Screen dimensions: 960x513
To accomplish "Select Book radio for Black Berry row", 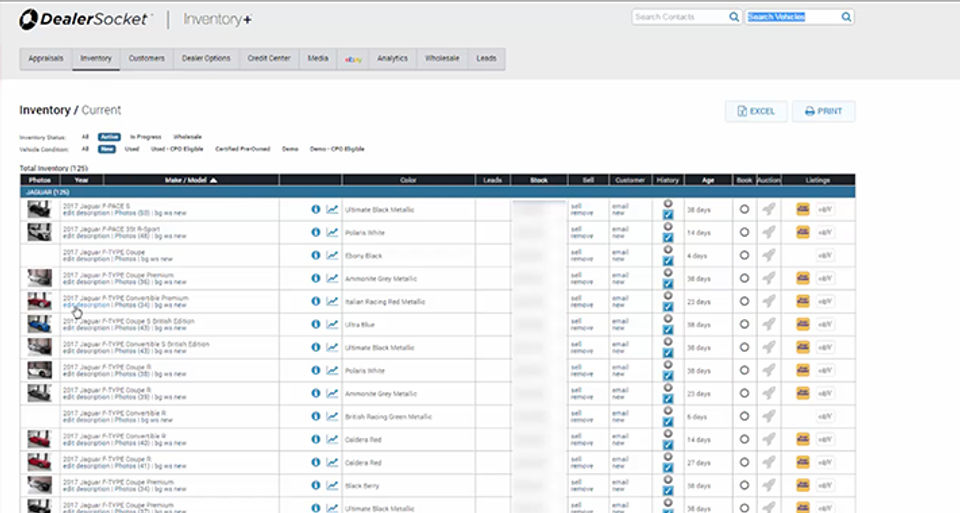I will (744, 485).
